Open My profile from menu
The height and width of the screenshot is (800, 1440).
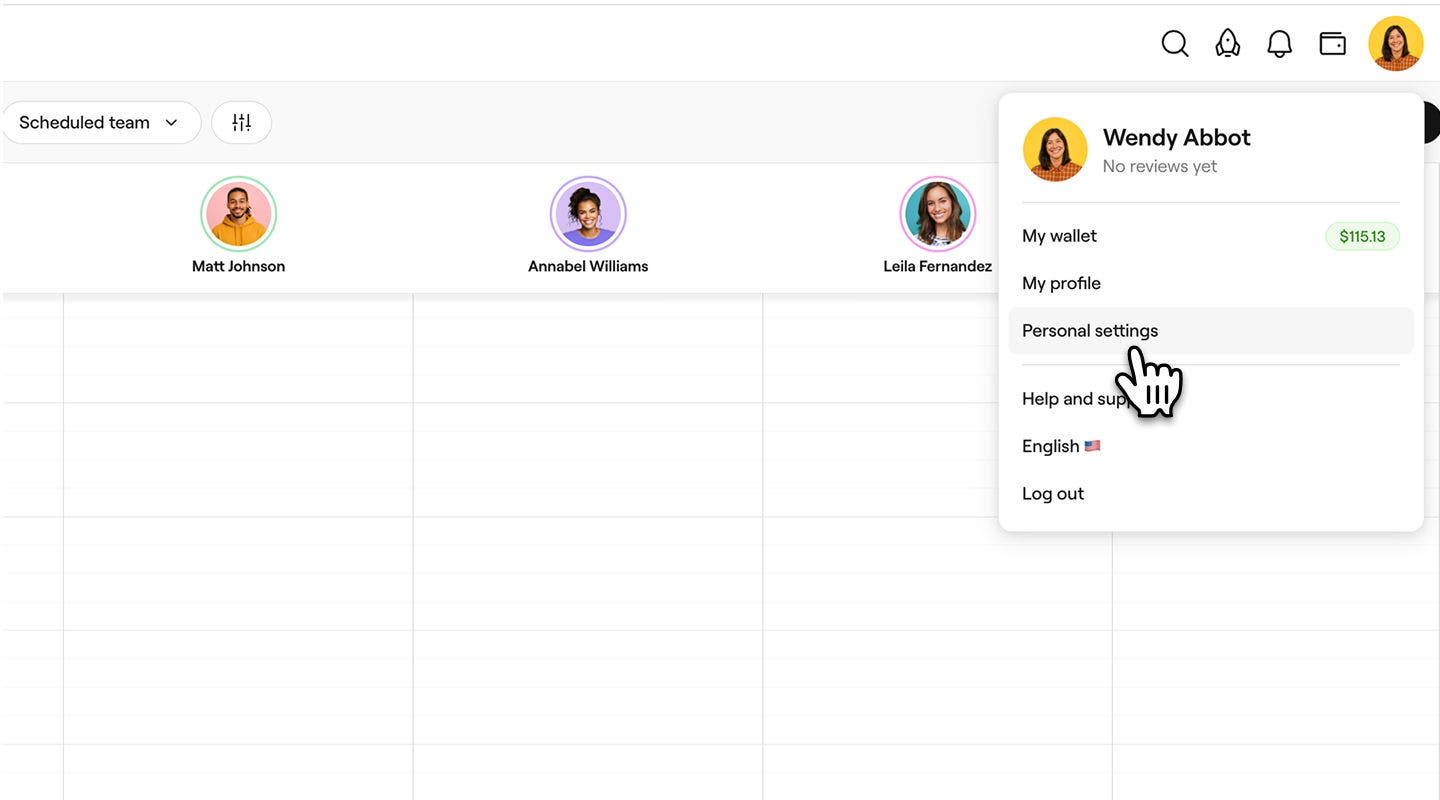click(x=1061, y=283)
